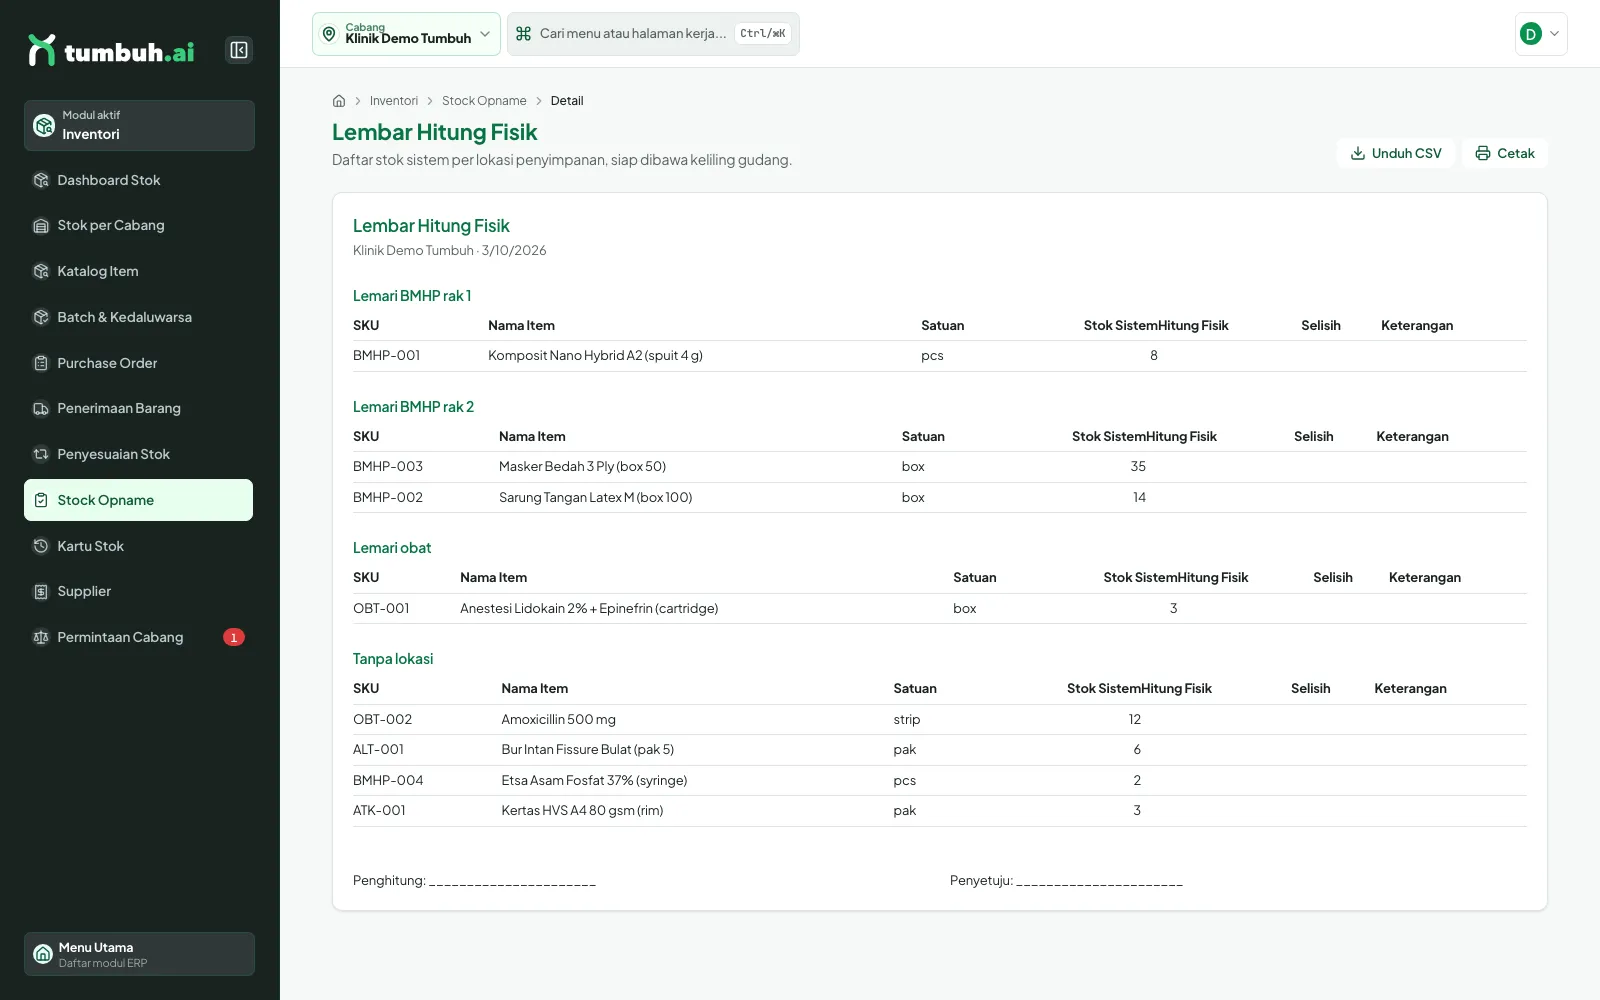Viewport: 1600px width, 1000px height.
Task: Click the Penghitung signature line
Action: click(475, 881)
